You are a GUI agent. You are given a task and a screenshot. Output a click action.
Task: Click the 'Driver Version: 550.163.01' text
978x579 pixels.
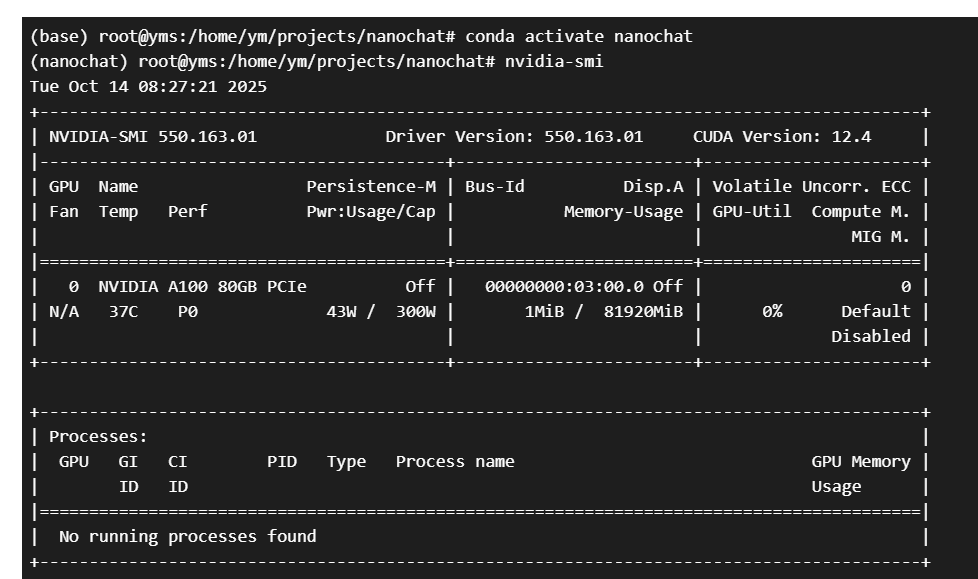point(514,137)
